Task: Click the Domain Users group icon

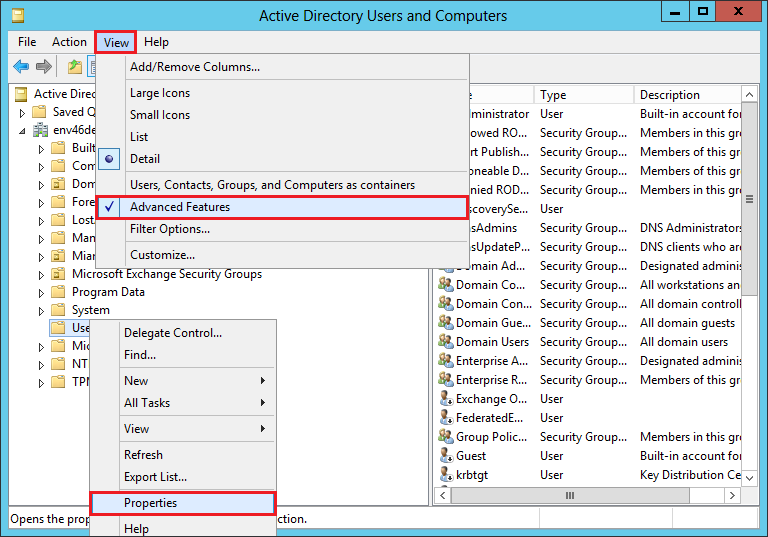Action: coord(446,342)
